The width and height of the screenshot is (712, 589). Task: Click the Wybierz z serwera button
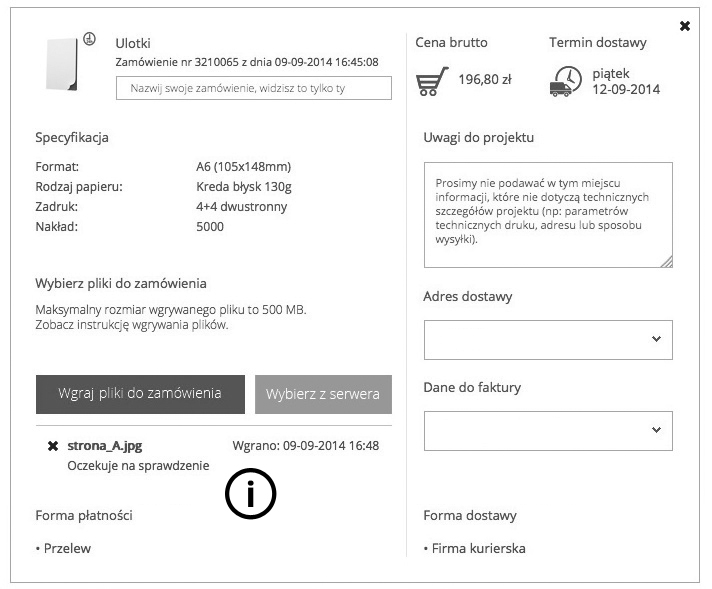[x=323, y=394]
